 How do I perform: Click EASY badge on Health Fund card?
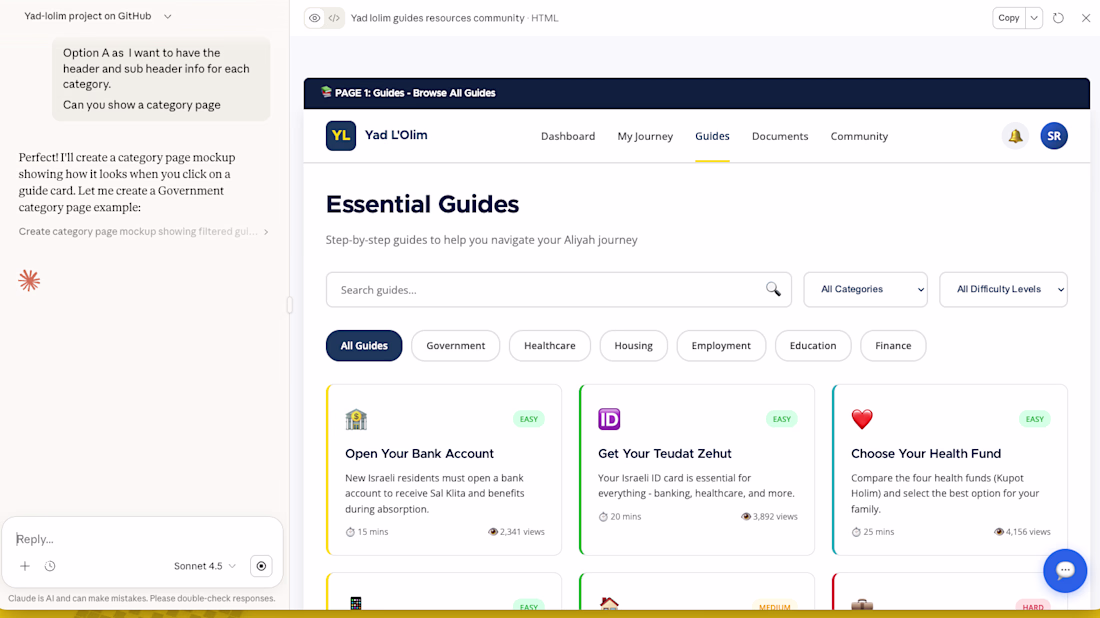tap(1035, 419)
